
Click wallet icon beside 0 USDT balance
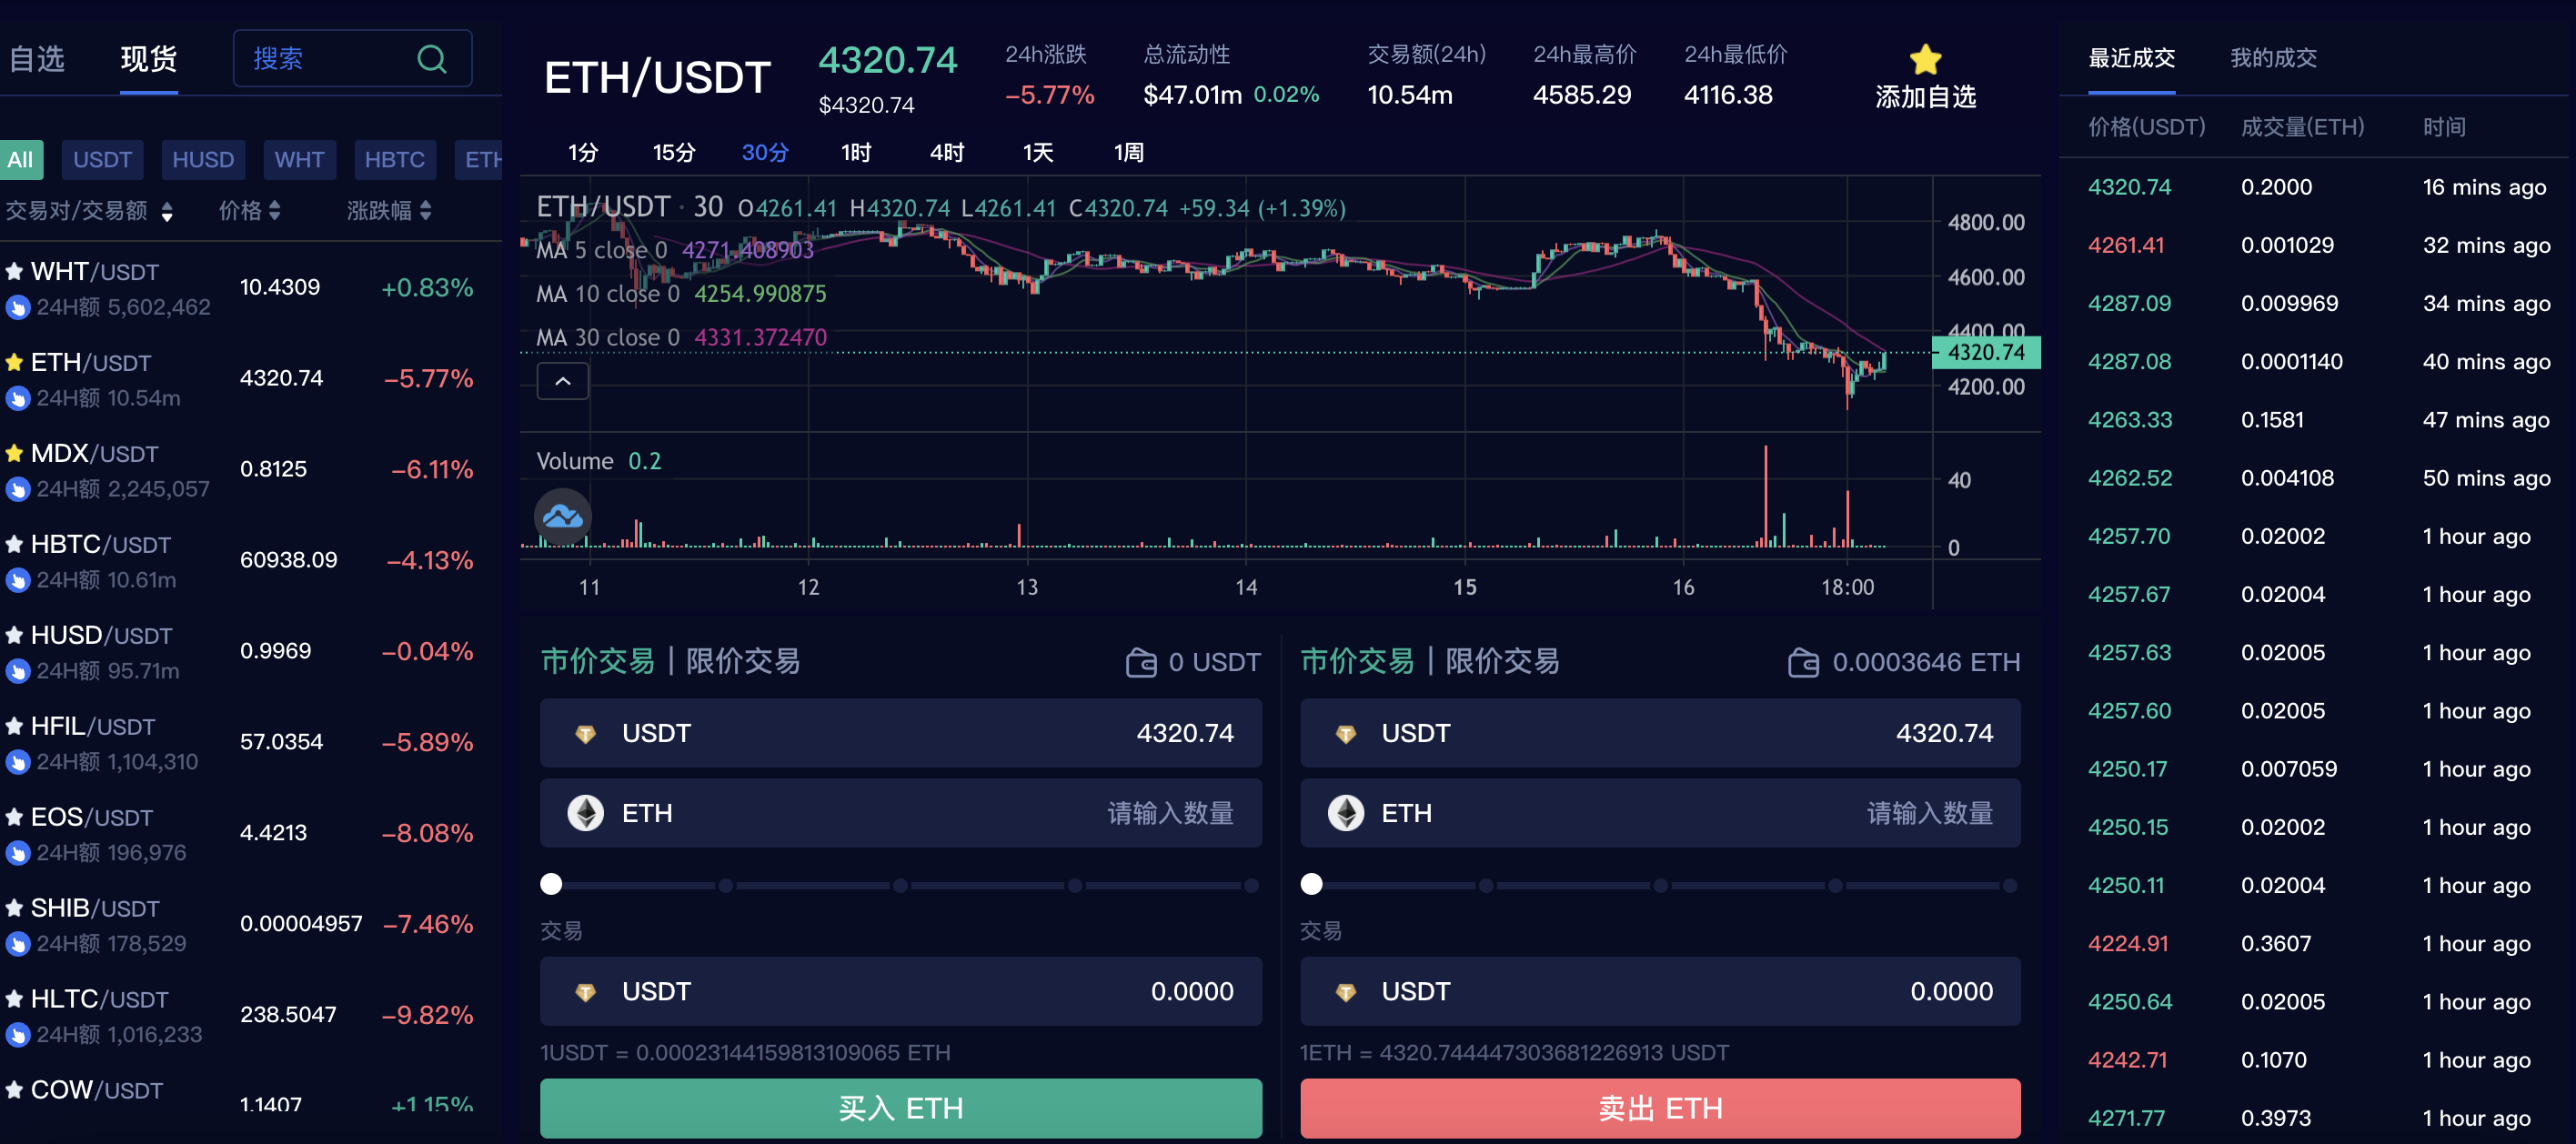tap(1141, 662)
